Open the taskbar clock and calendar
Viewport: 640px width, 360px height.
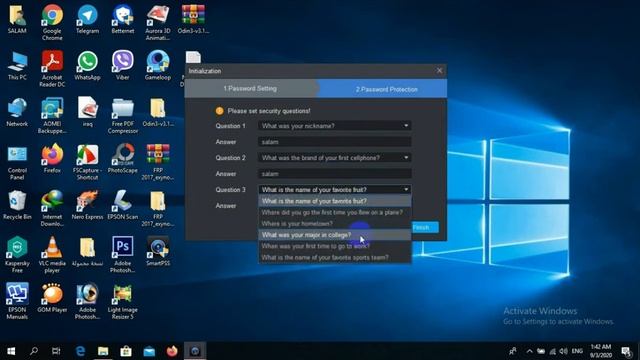click(600, 351)
